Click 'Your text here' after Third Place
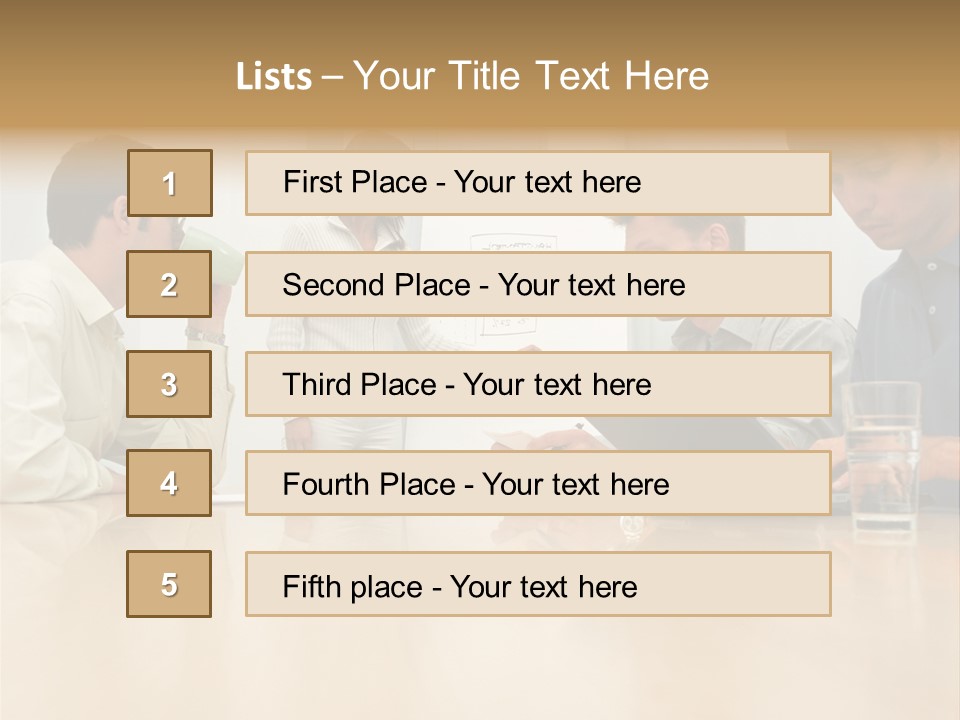Screen dimensions: 960x720 557,384
